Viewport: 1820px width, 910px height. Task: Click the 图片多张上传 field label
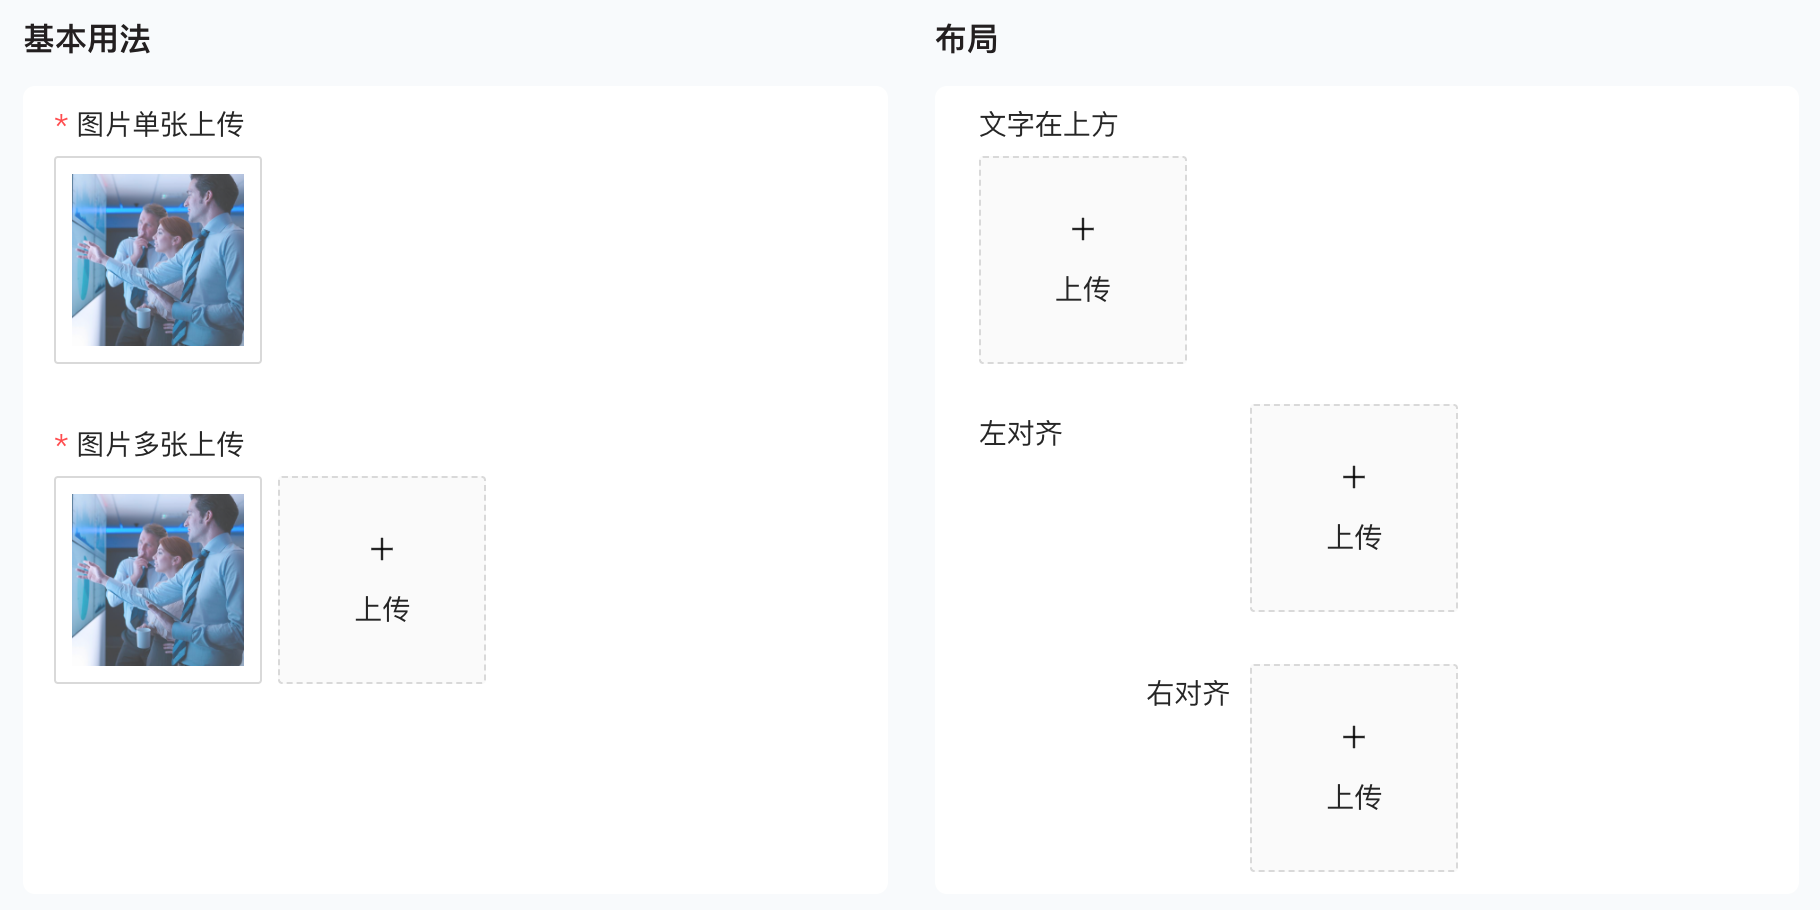[x=160, y=444]
